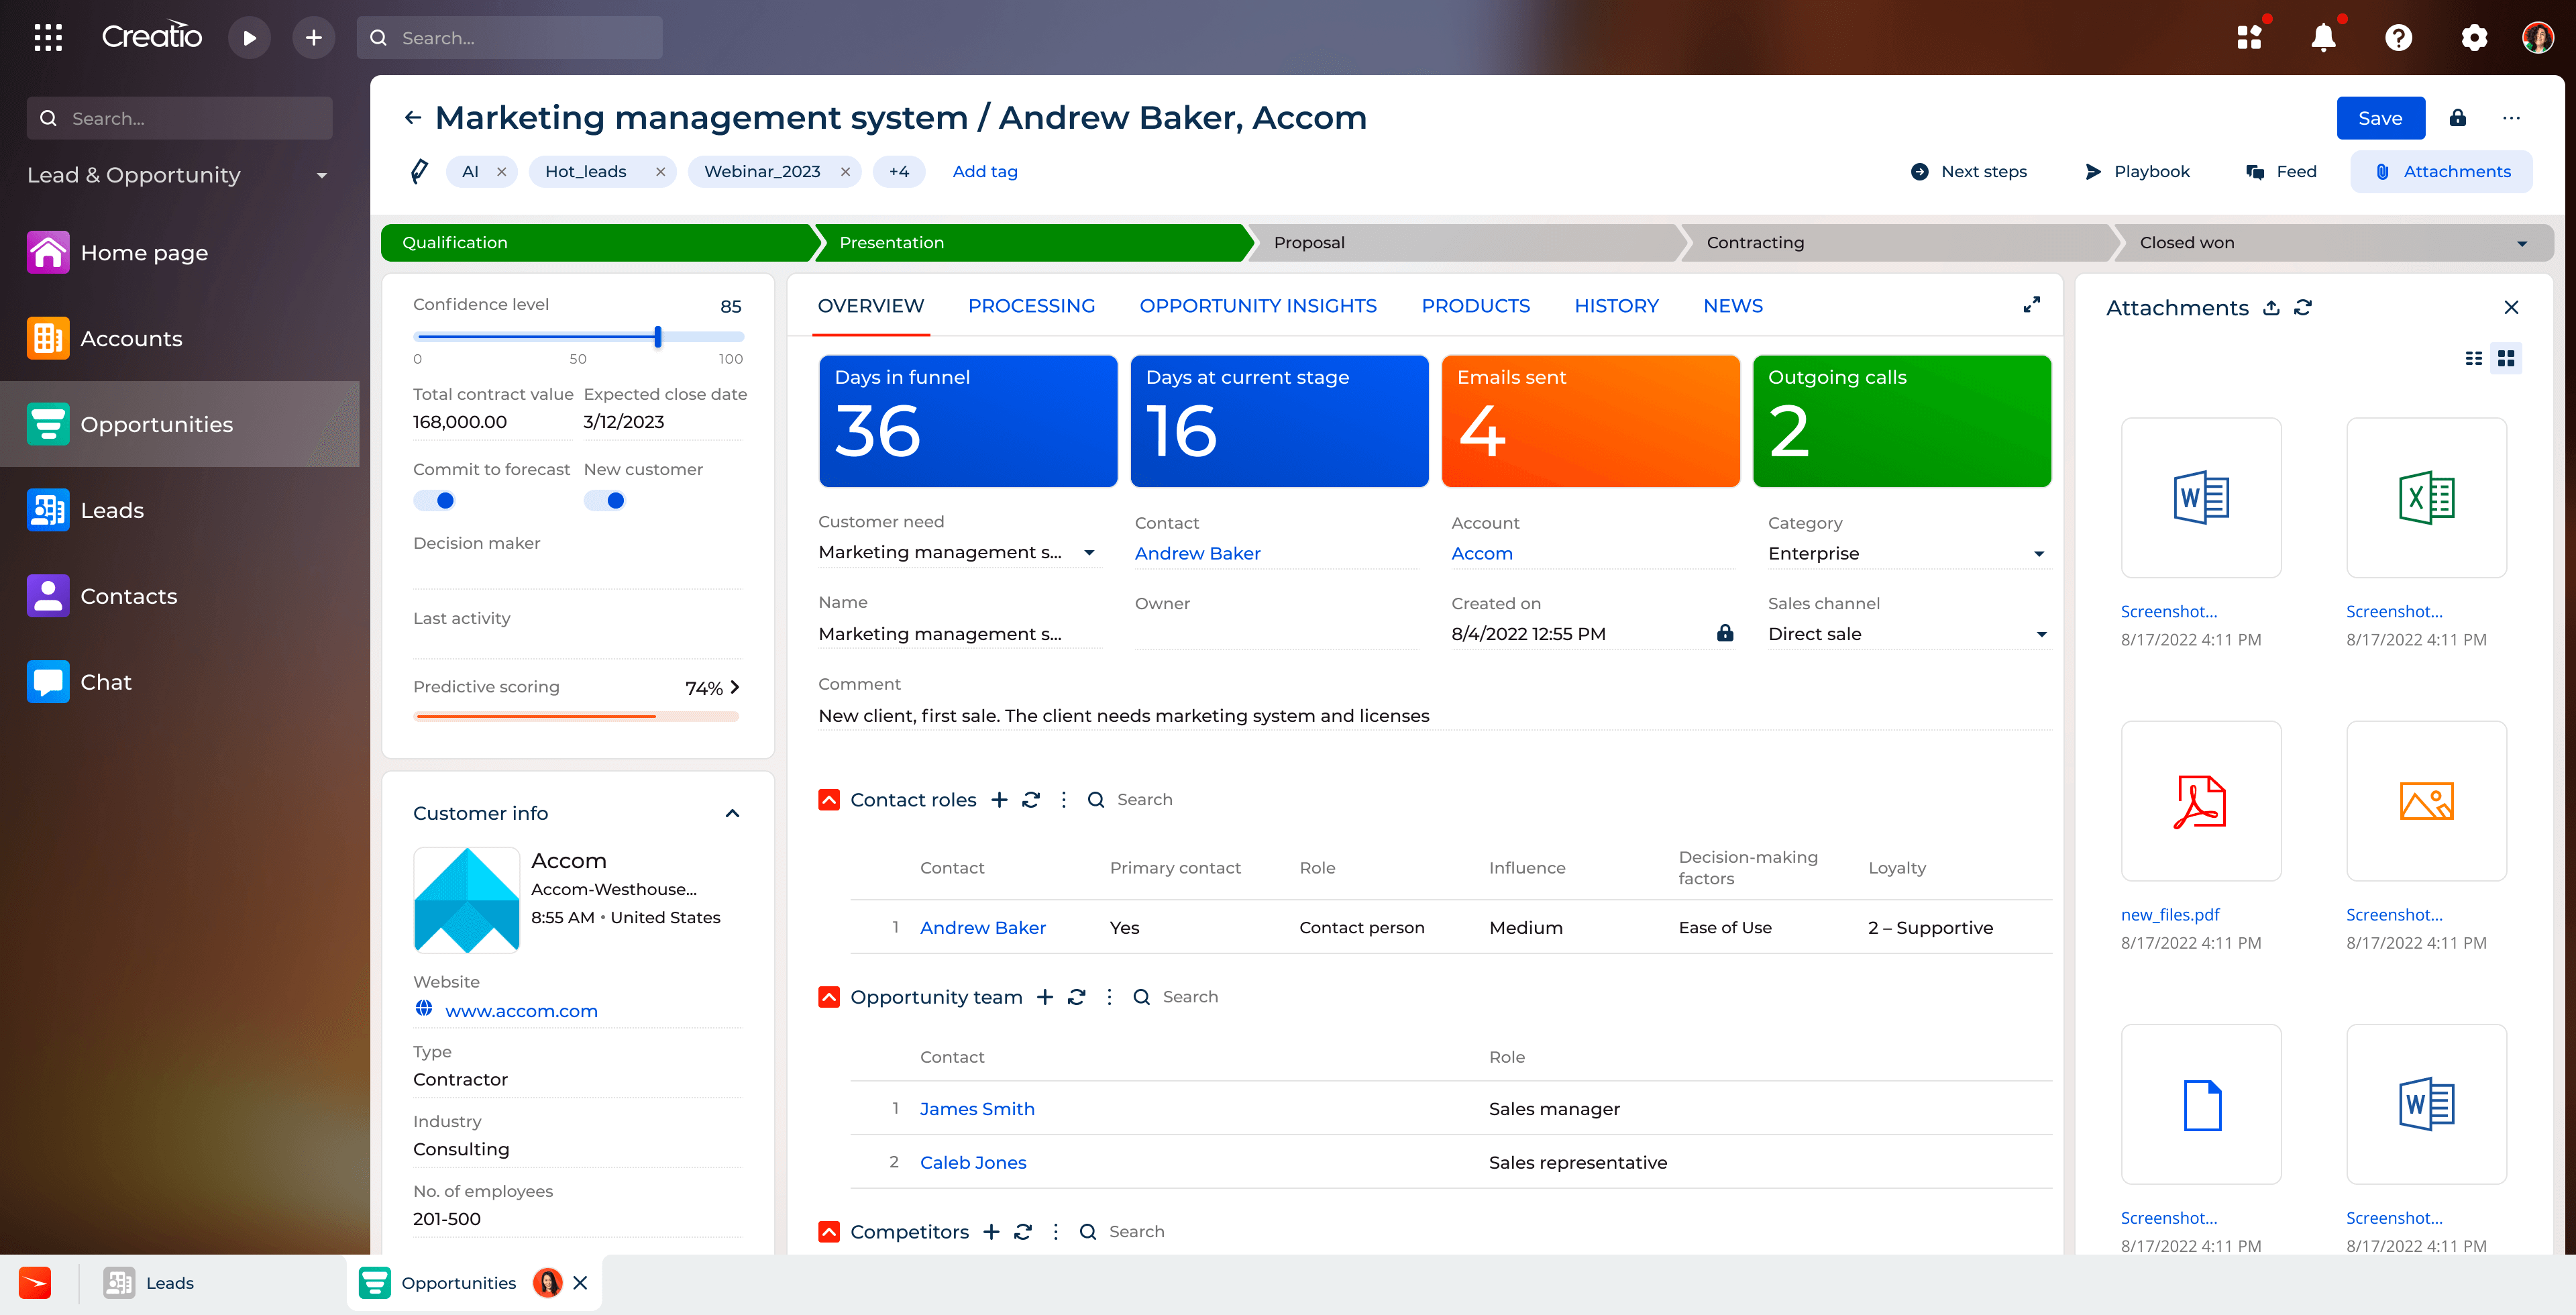The width and height of the screenshot is (2576, 1315).
Task: Add a new contact role with plus icon
Action: point(999,800)
